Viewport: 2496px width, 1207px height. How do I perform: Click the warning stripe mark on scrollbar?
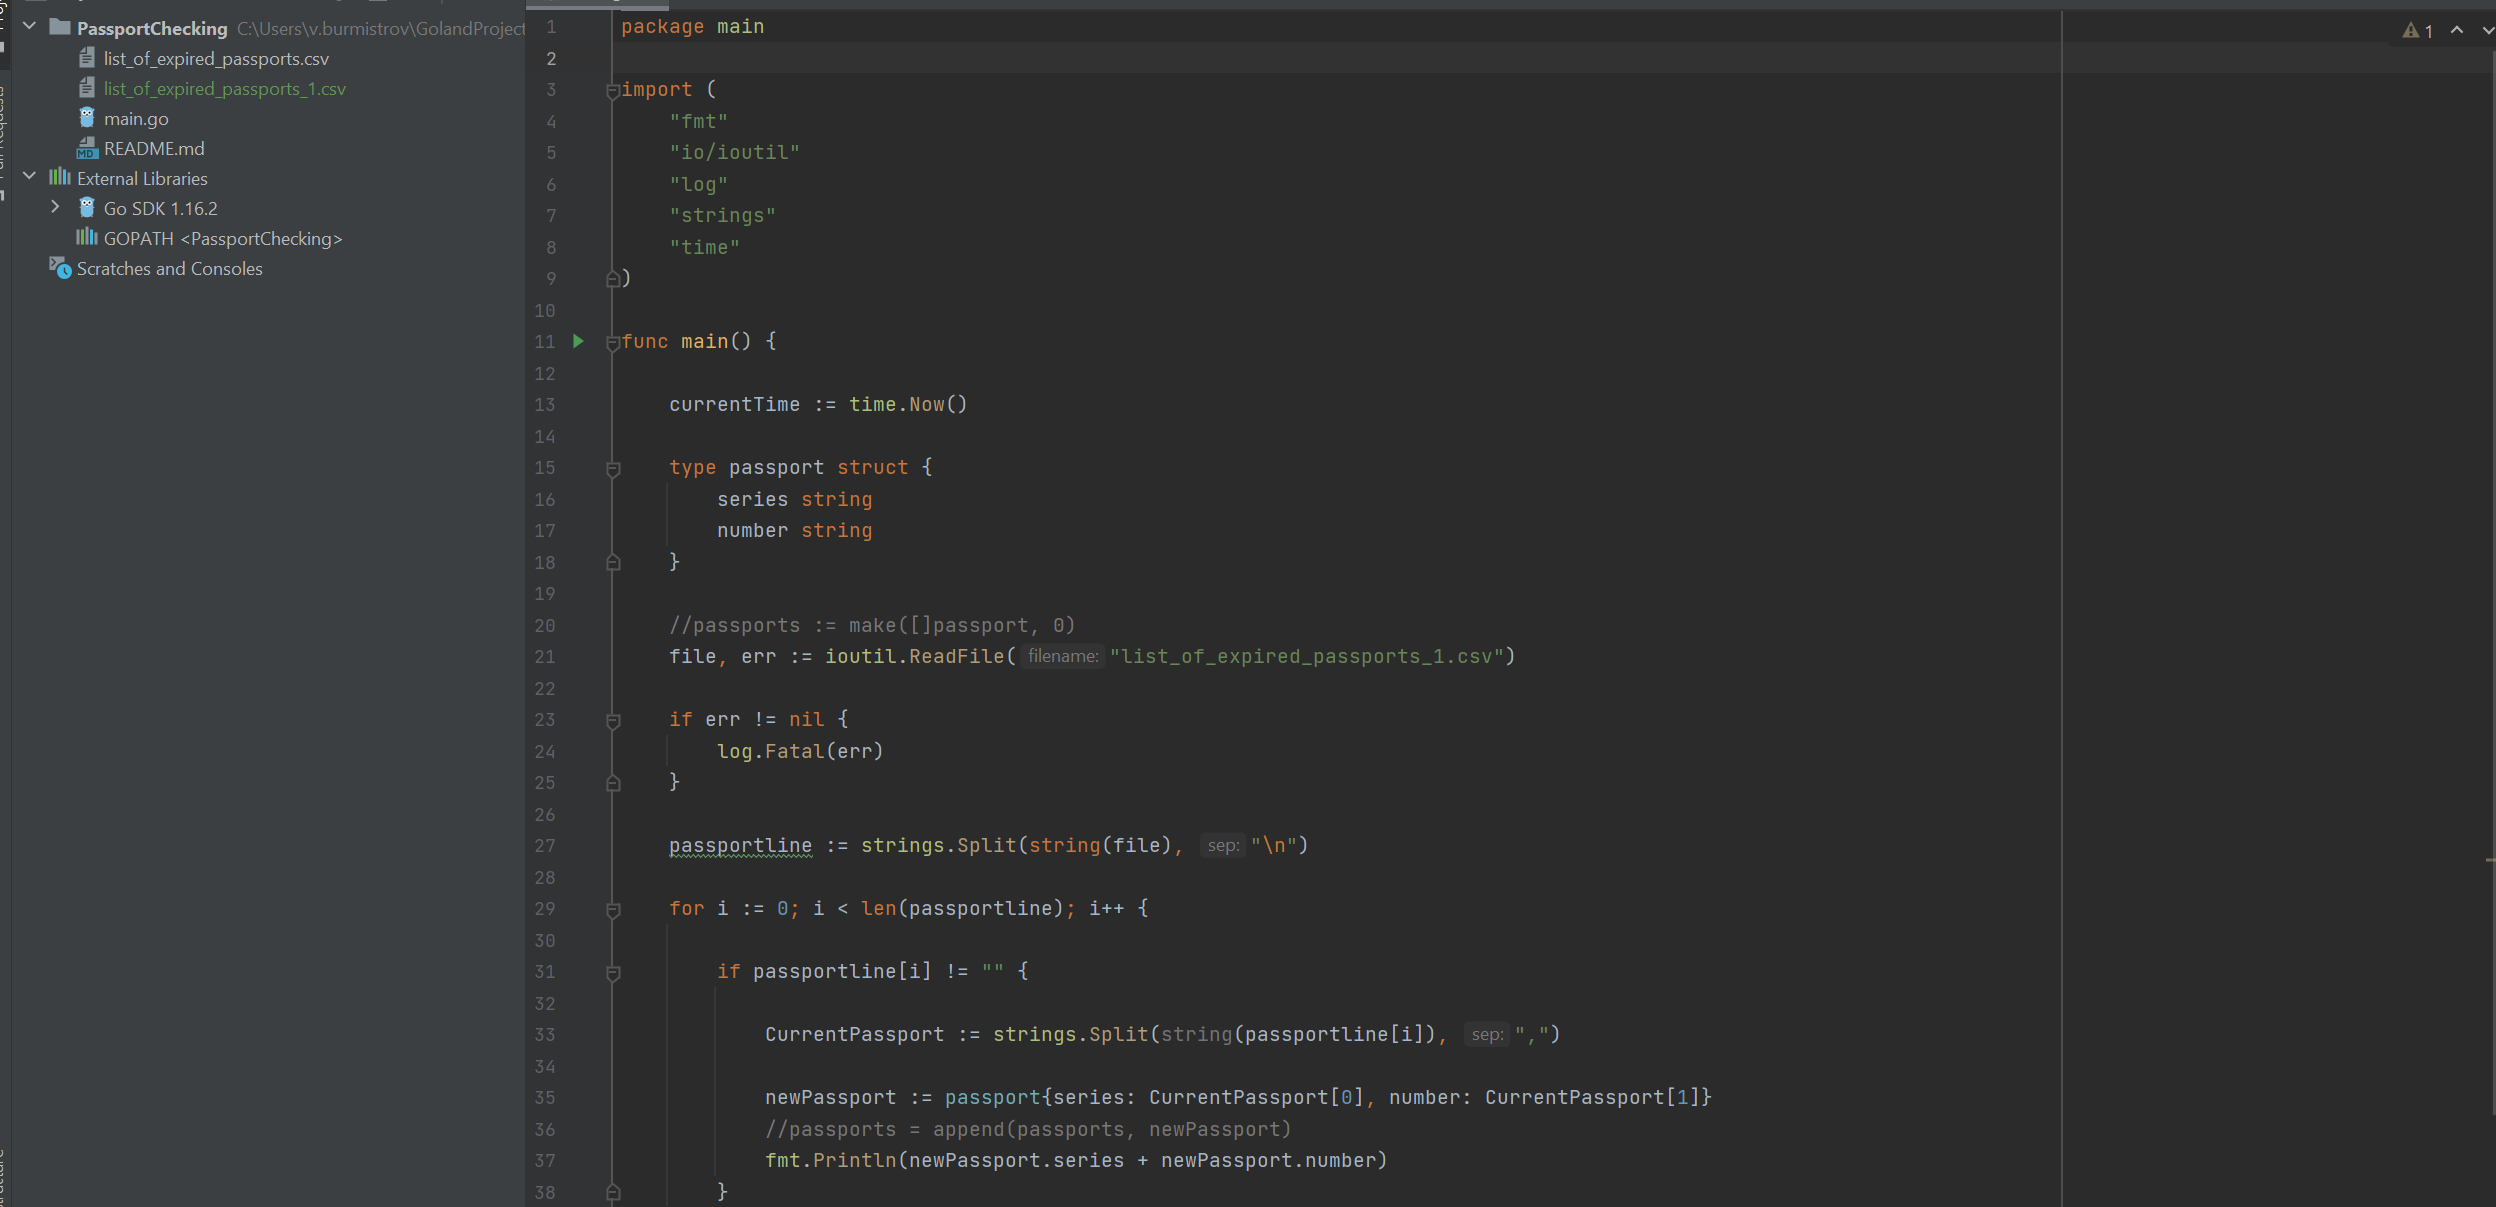[x=2489, y=859]
